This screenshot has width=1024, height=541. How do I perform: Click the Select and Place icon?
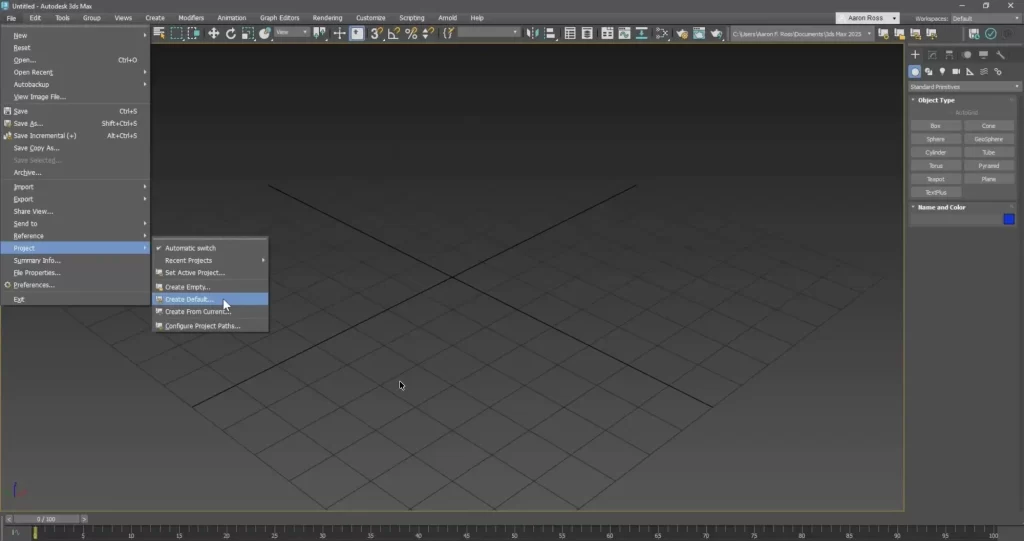pos(264,33)
